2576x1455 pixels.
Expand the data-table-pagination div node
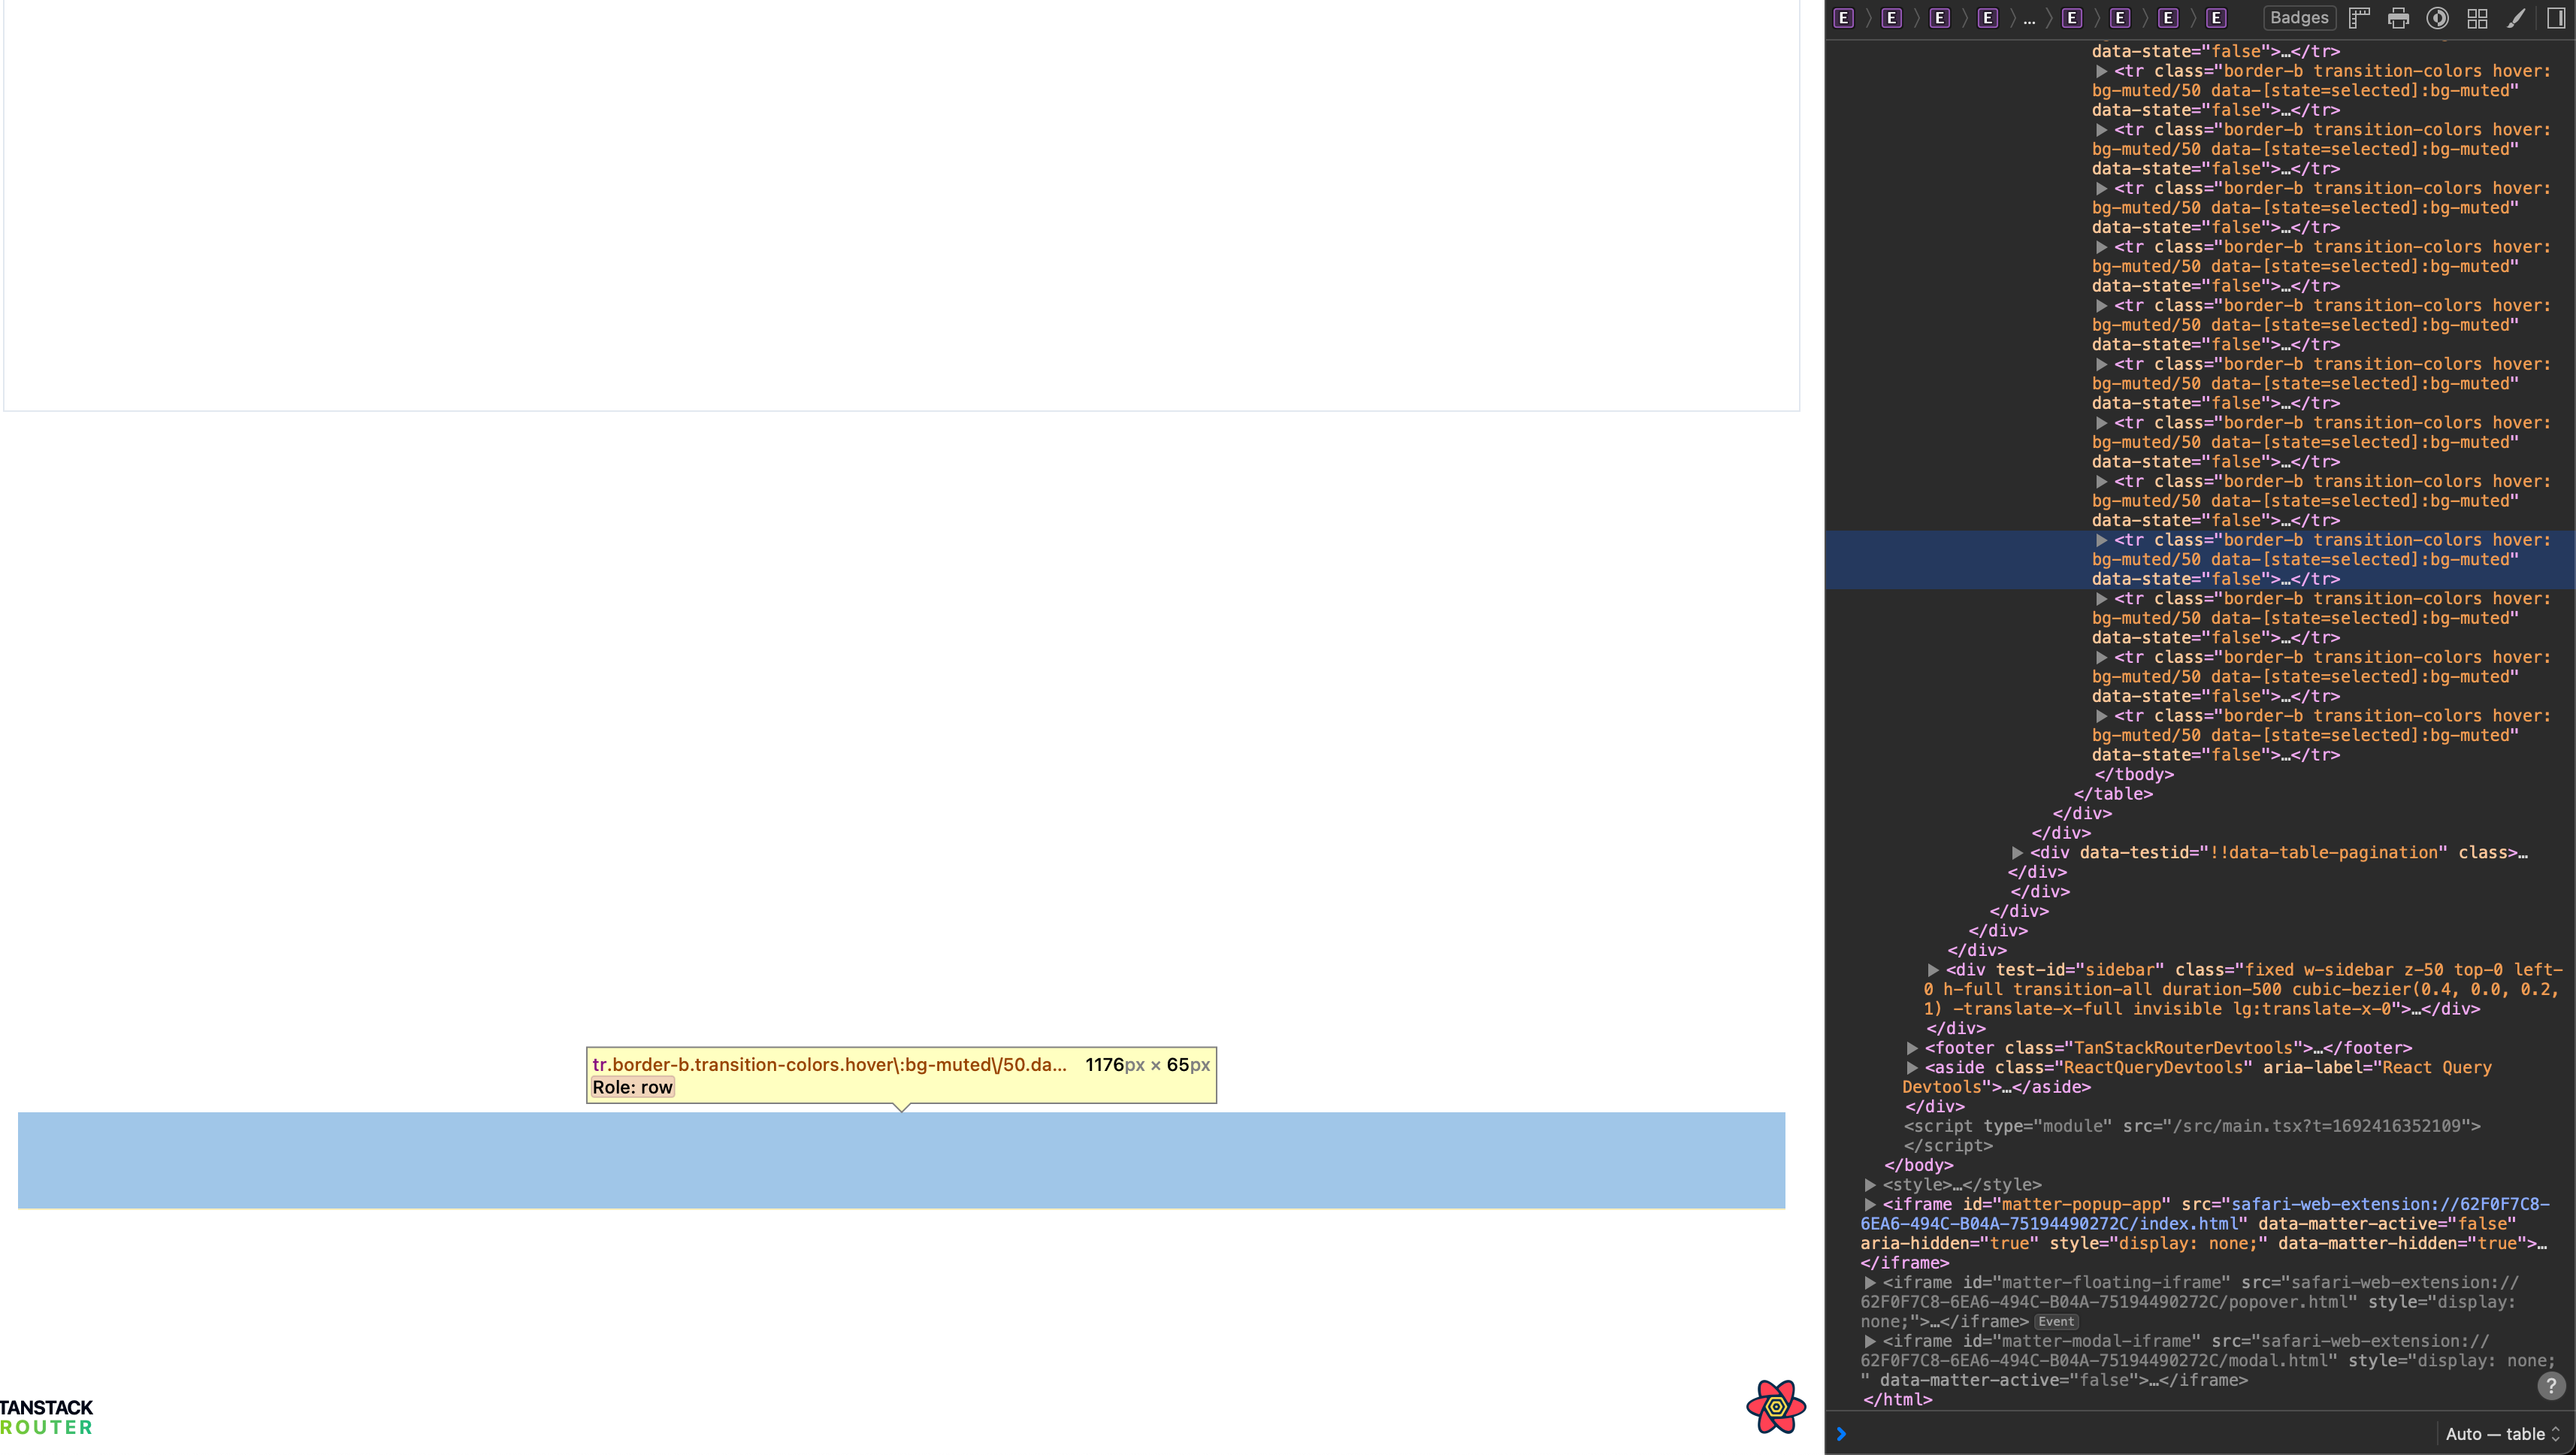click(x=2017, y=853)
